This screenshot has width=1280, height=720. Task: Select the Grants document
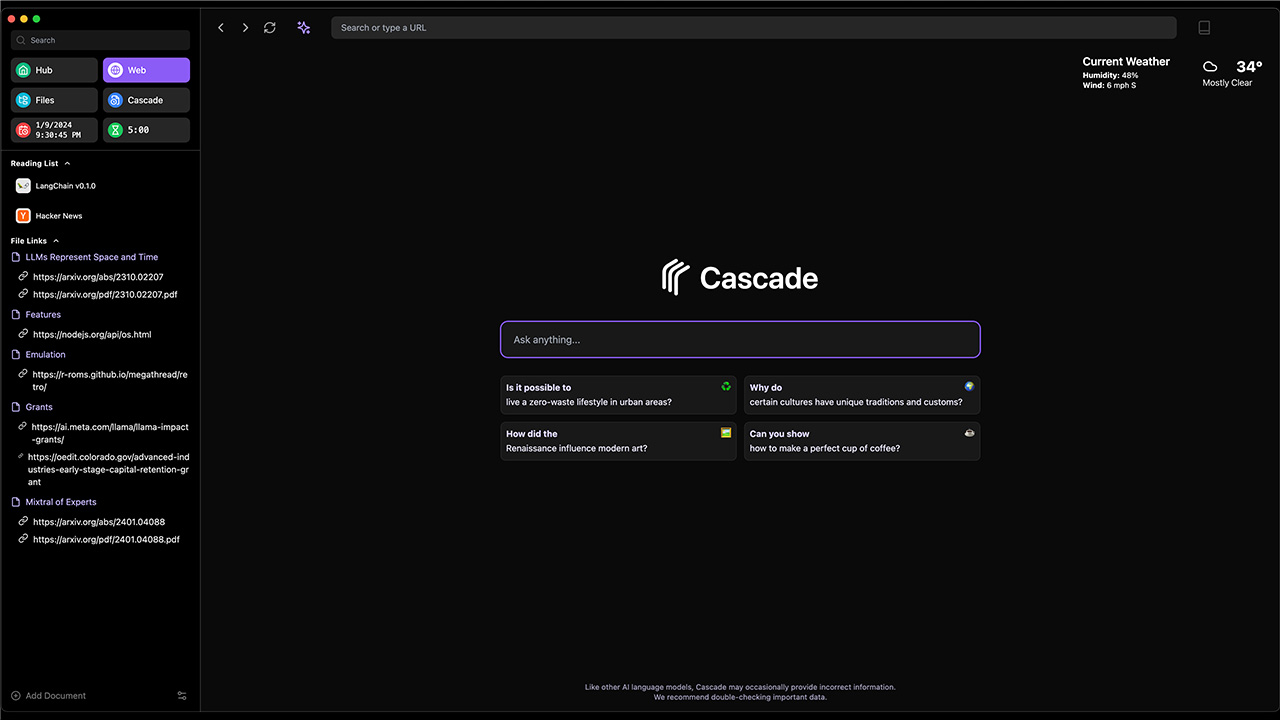pyautogui.click(x=39, y=407)
